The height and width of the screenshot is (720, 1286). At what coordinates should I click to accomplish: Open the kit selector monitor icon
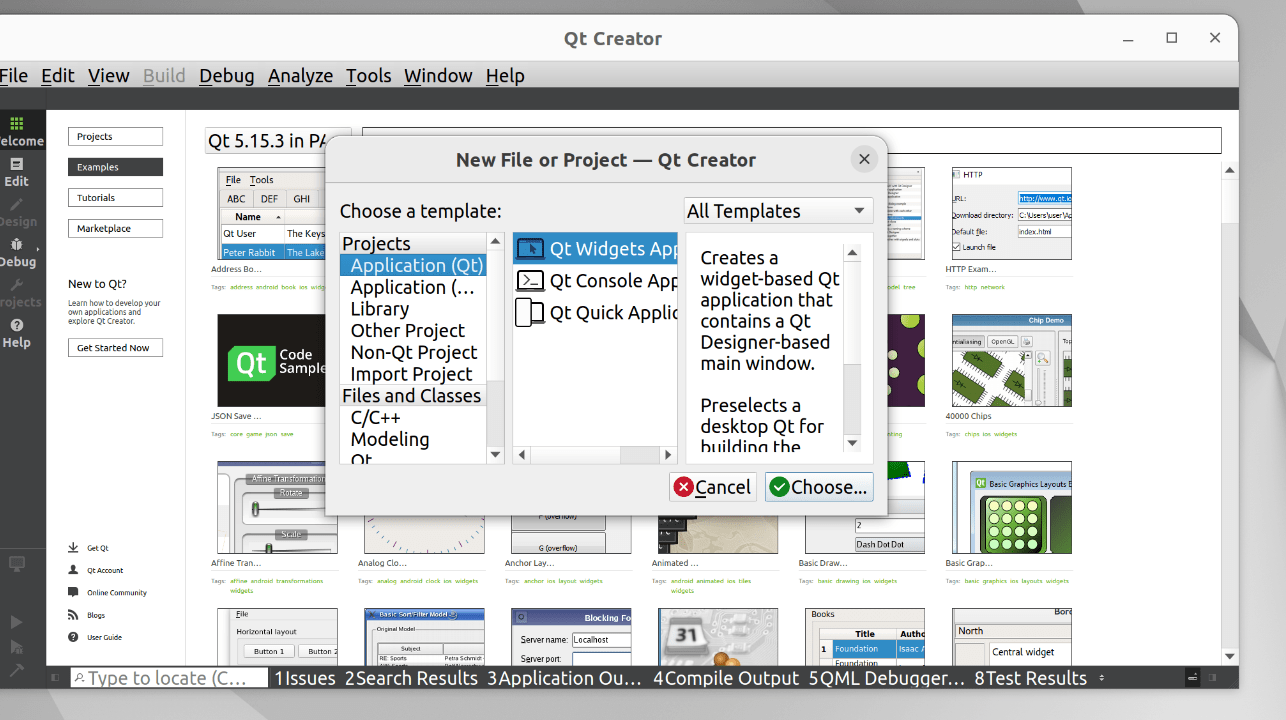click(x=17, y=564)
